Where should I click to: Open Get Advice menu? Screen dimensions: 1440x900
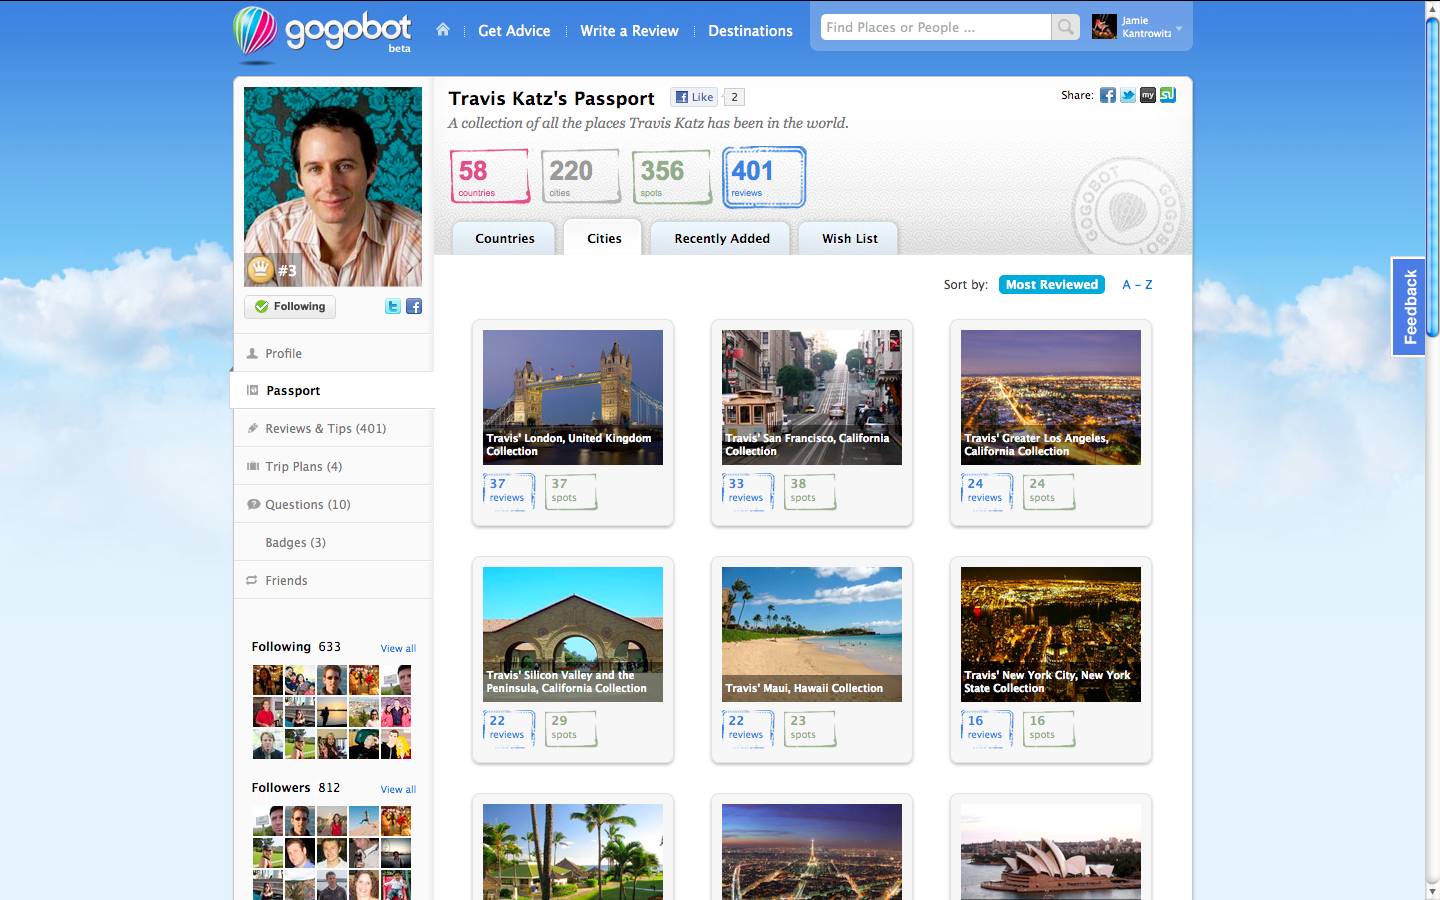[514, 31]
